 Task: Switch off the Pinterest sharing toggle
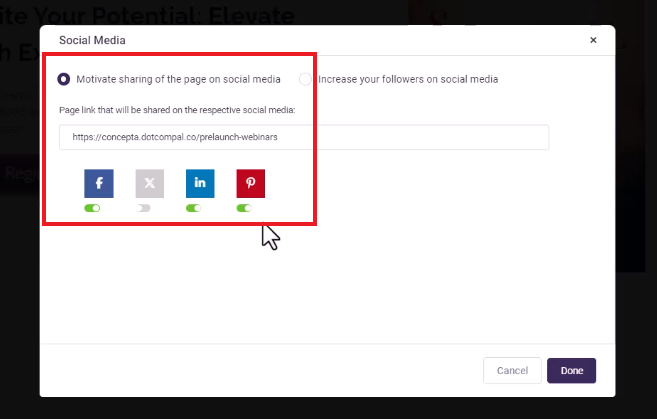pos(244,208)
